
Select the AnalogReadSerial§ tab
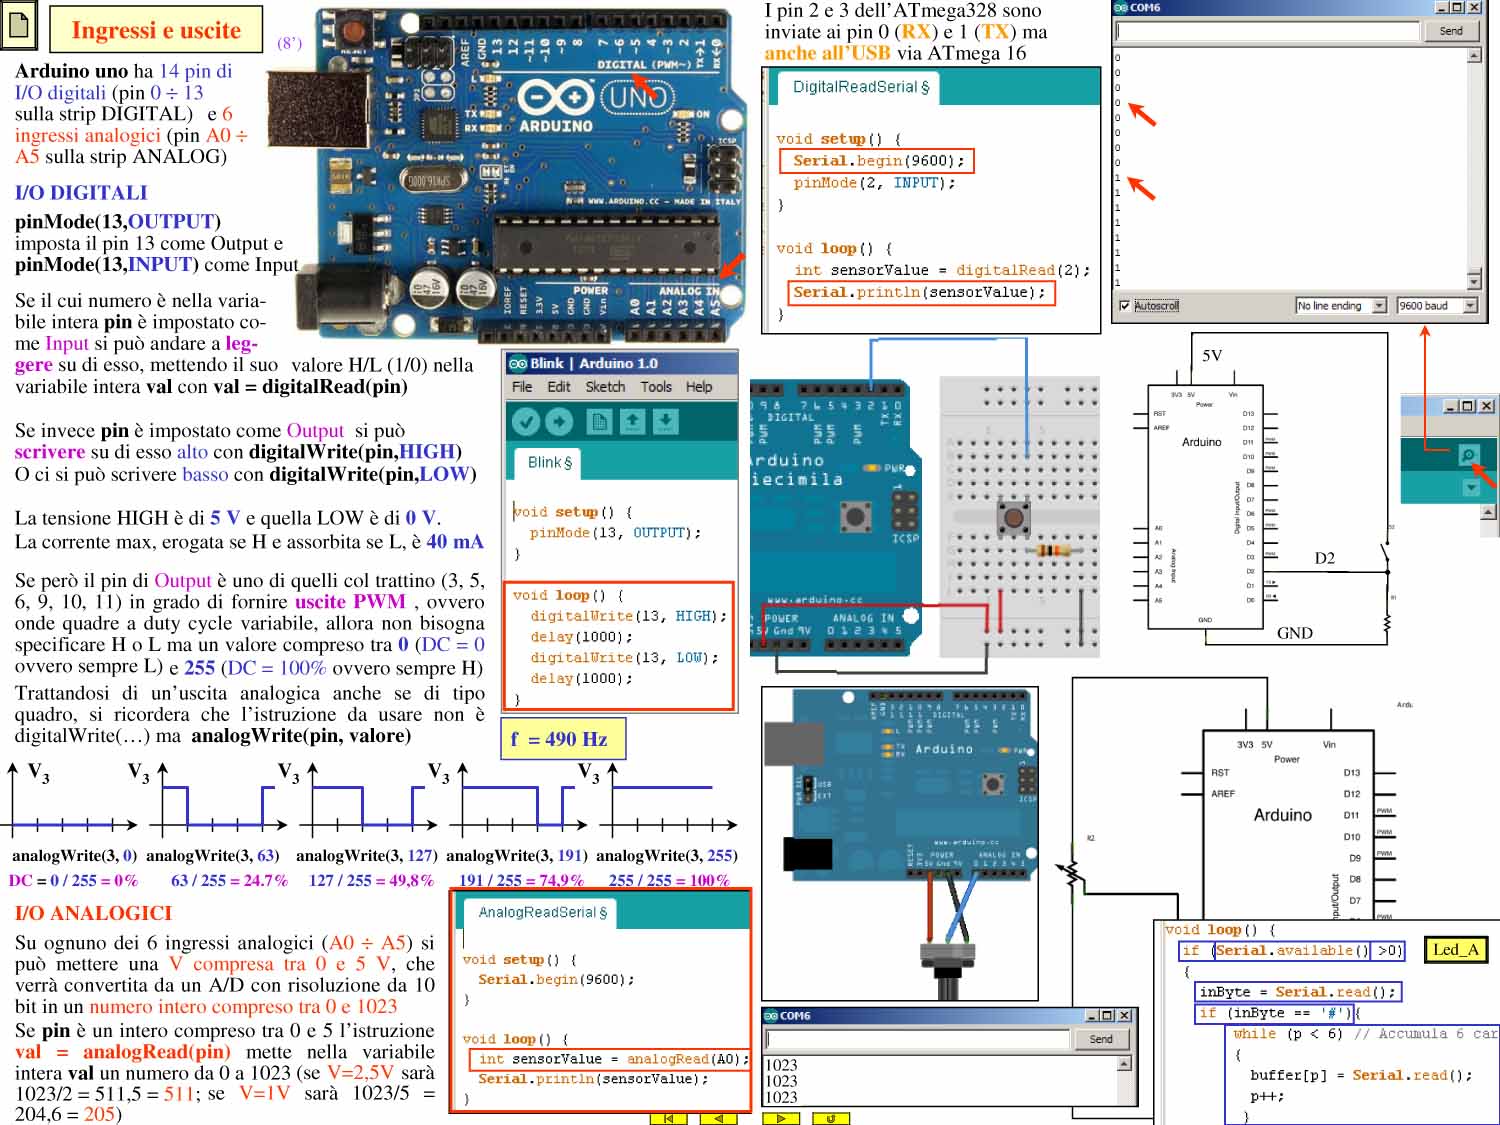coord(541,912)
